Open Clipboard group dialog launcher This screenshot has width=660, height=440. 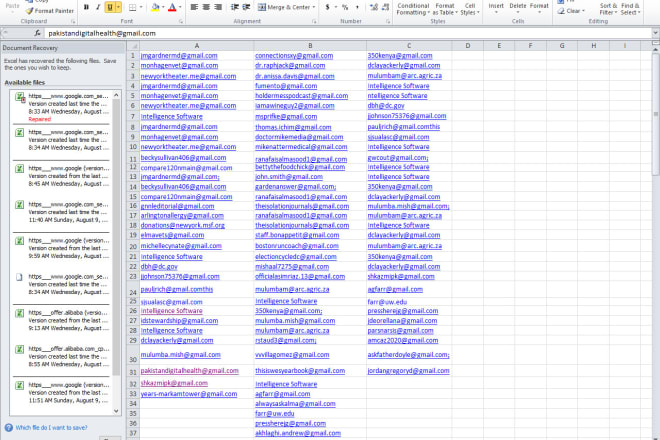tap(73, 21)
